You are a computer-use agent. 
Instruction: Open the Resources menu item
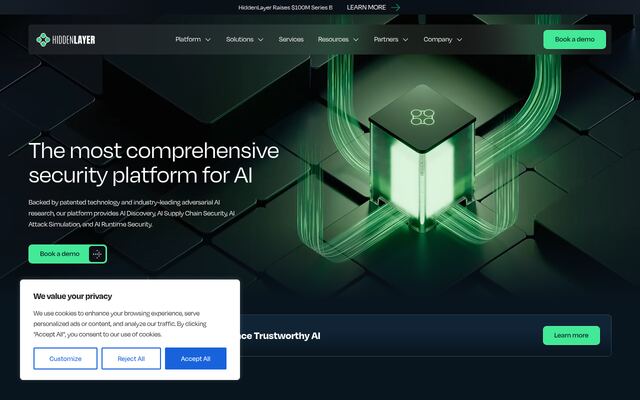point(333,39)
